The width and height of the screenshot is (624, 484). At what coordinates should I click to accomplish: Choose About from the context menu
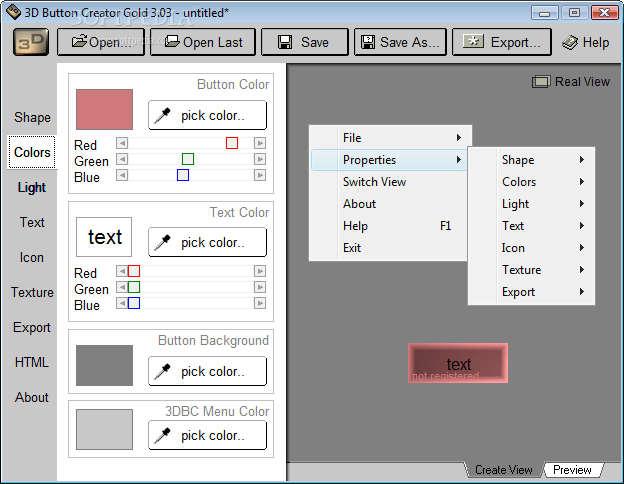pyautogui.click(x=388, y=204)
